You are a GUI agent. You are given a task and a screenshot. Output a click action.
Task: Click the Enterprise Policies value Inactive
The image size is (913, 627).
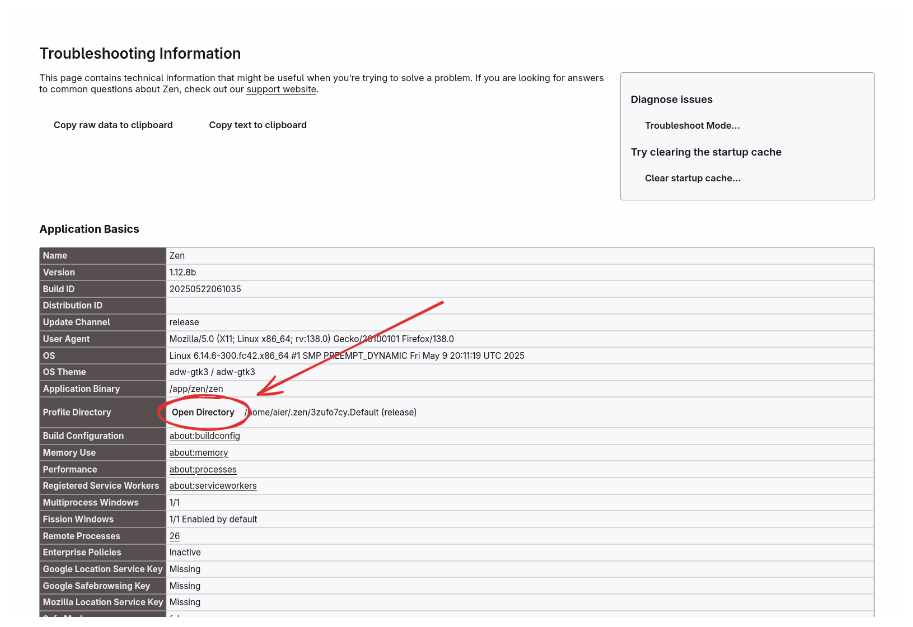tap(185, 552)
